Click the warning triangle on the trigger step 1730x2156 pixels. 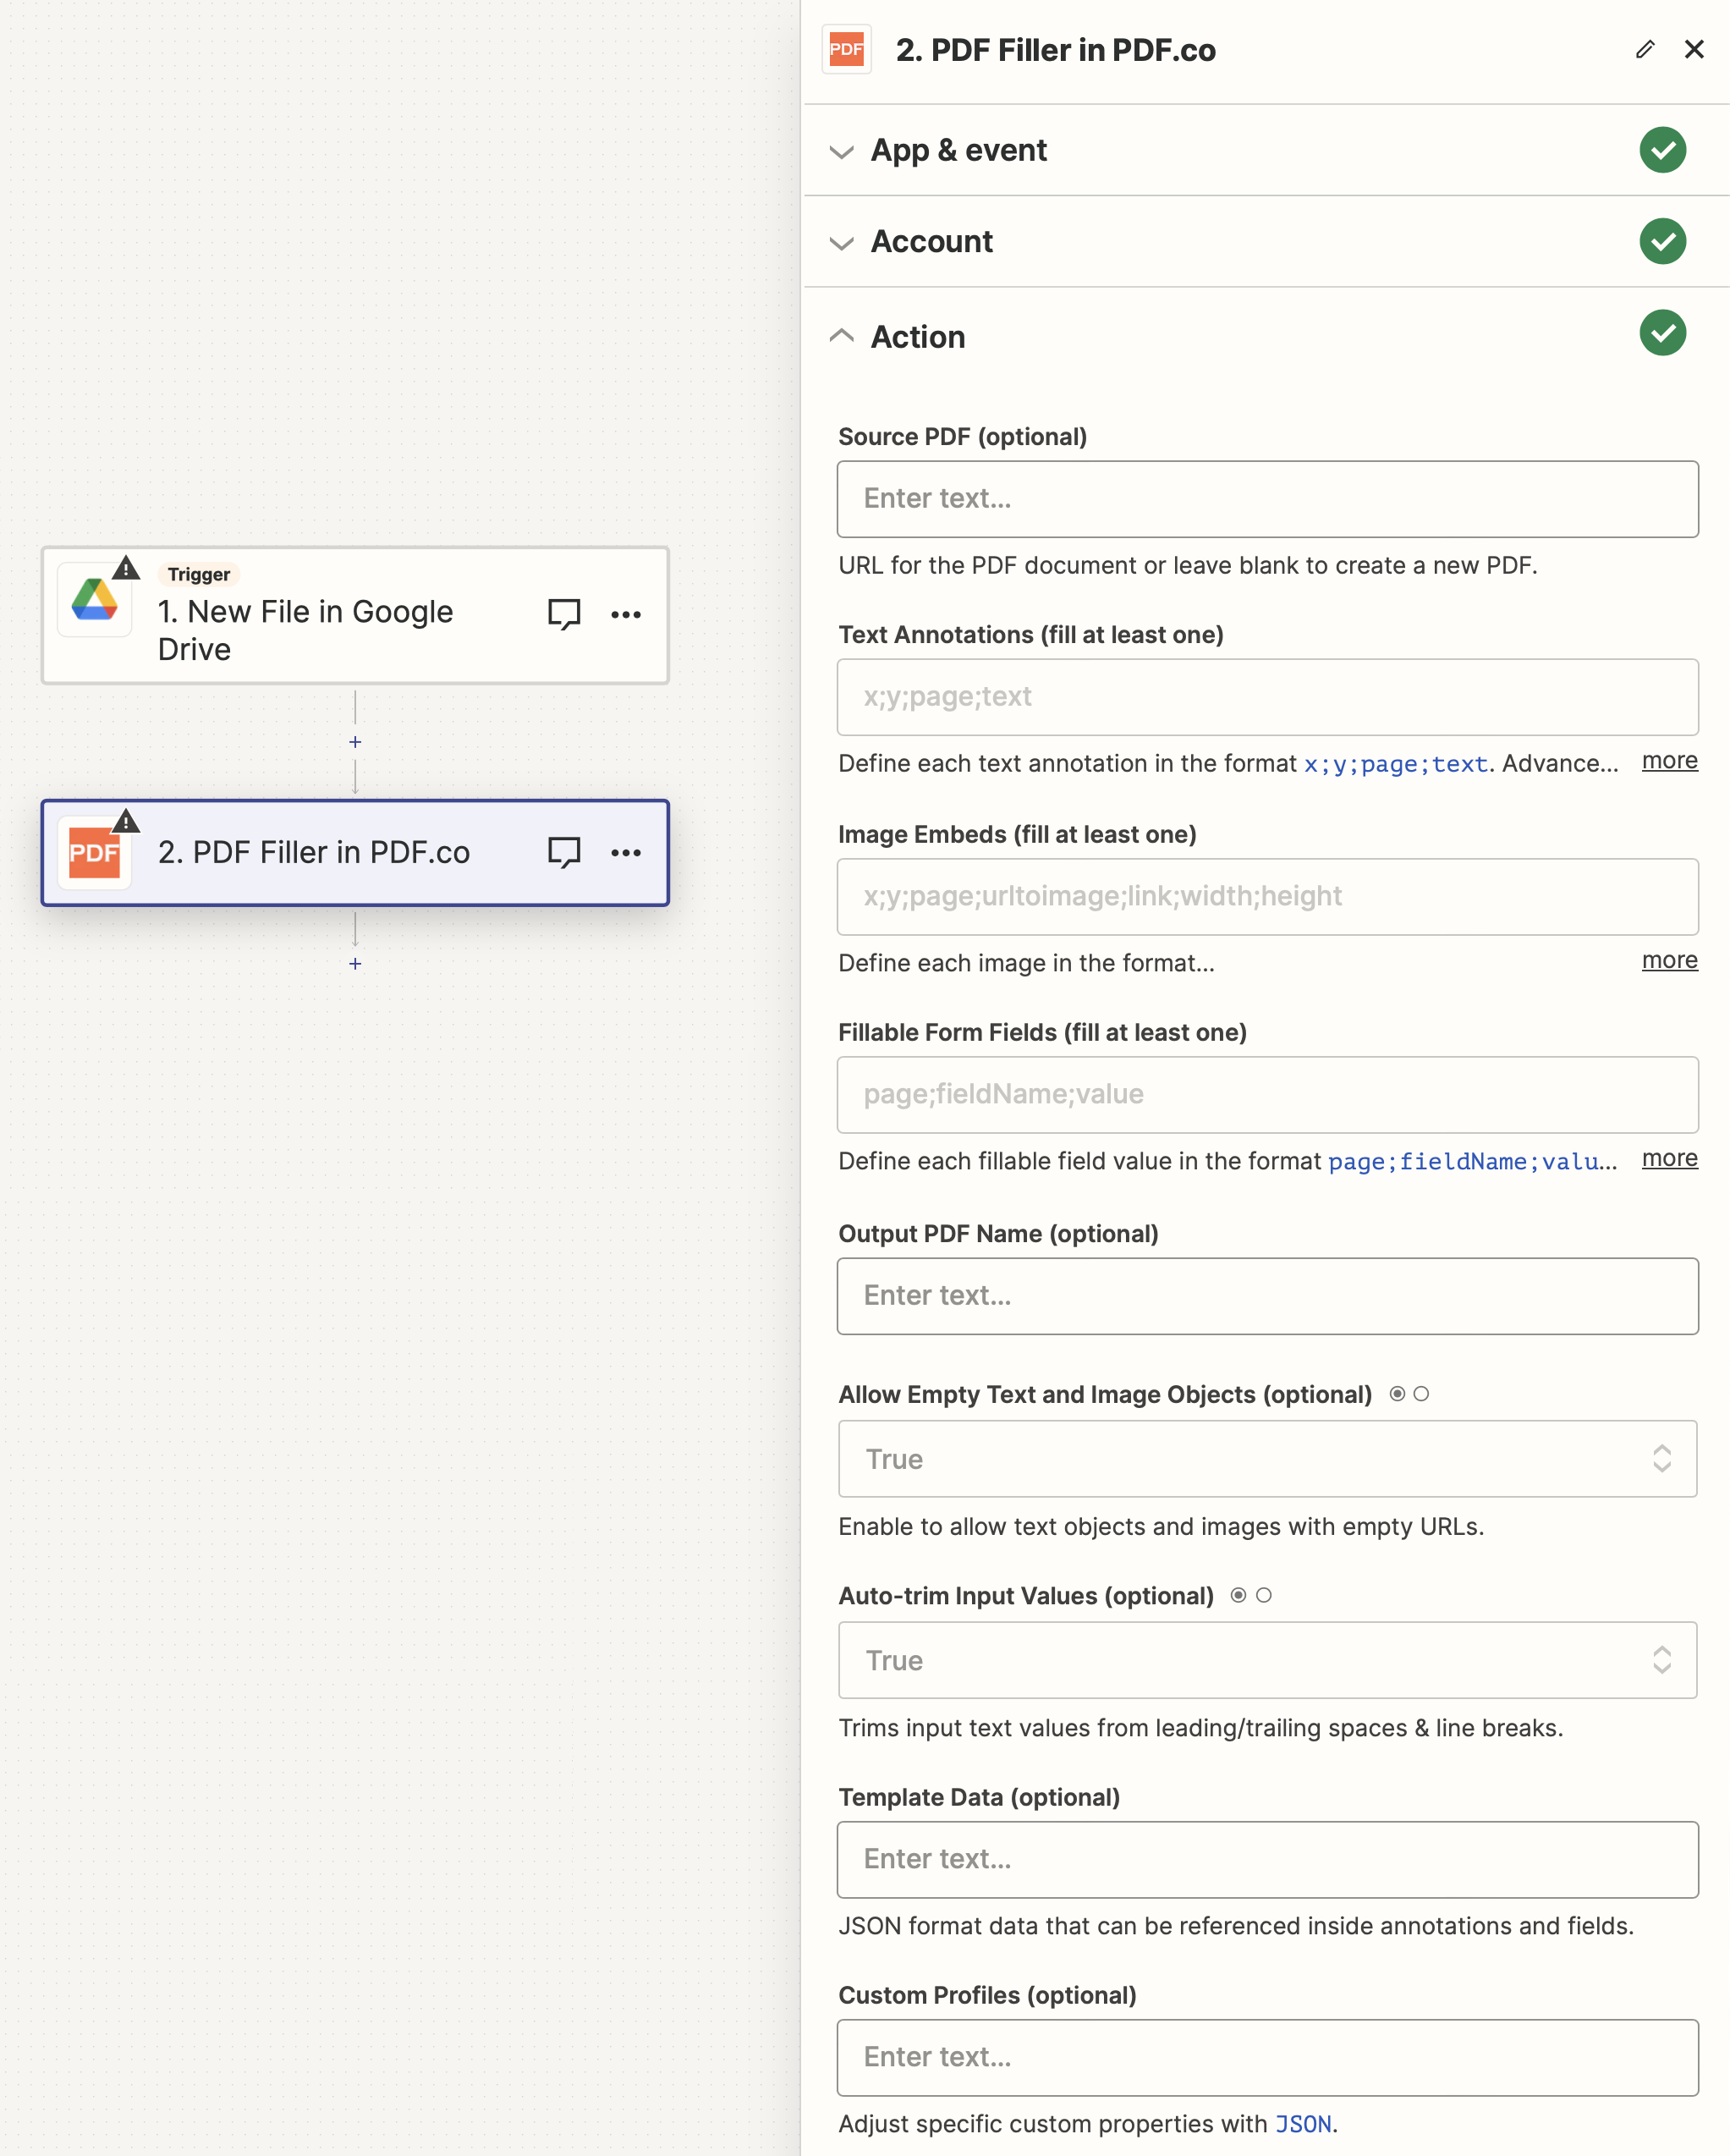[126, 569]
